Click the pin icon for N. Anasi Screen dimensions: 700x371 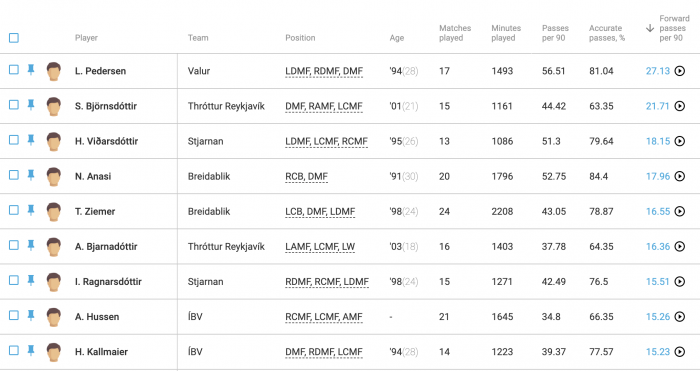31,175
